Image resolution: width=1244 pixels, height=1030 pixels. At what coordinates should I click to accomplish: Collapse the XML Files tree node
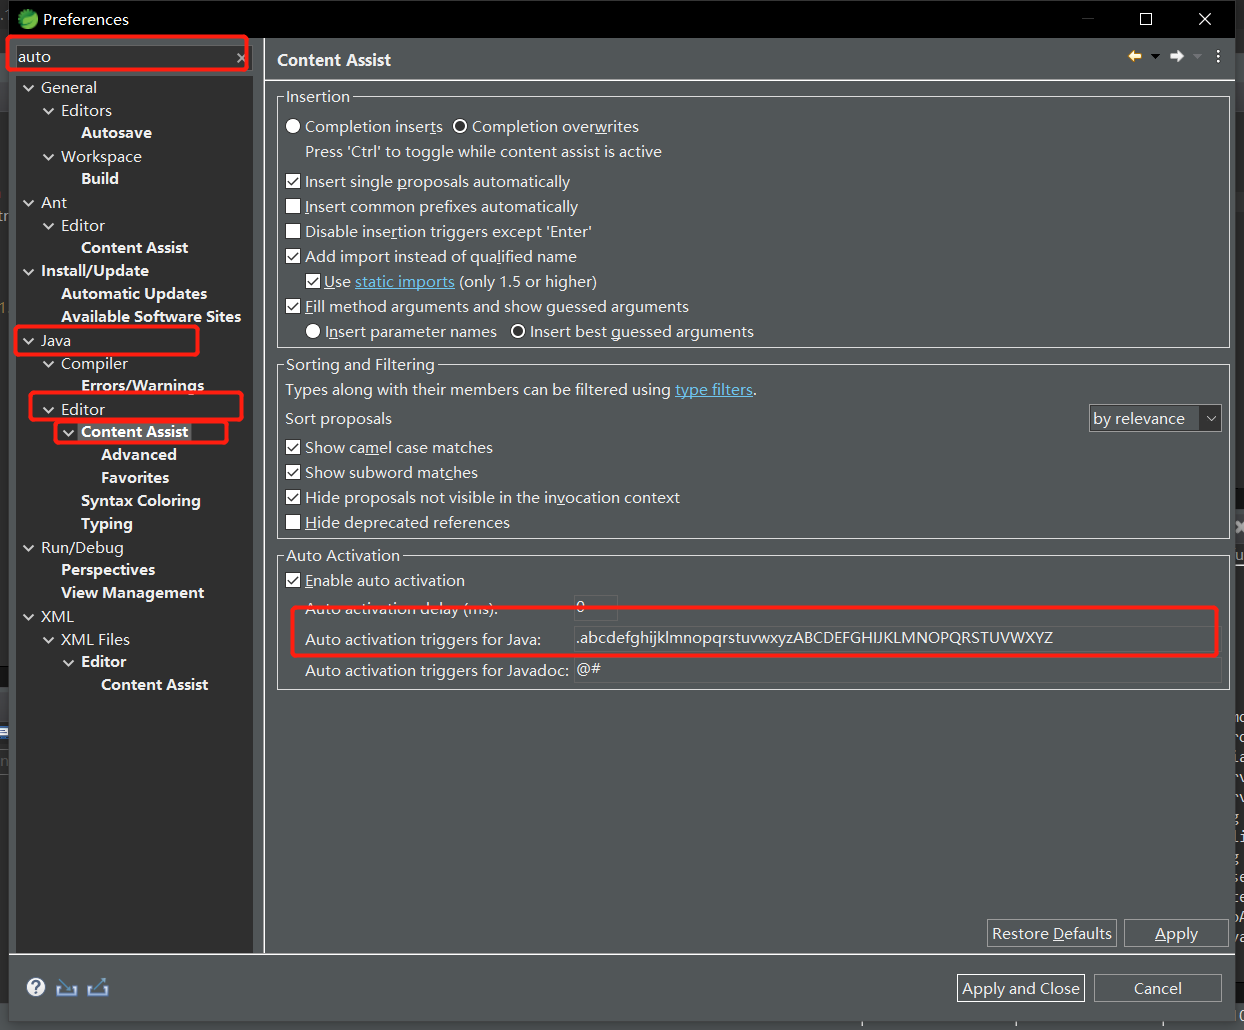coord(49,640)
